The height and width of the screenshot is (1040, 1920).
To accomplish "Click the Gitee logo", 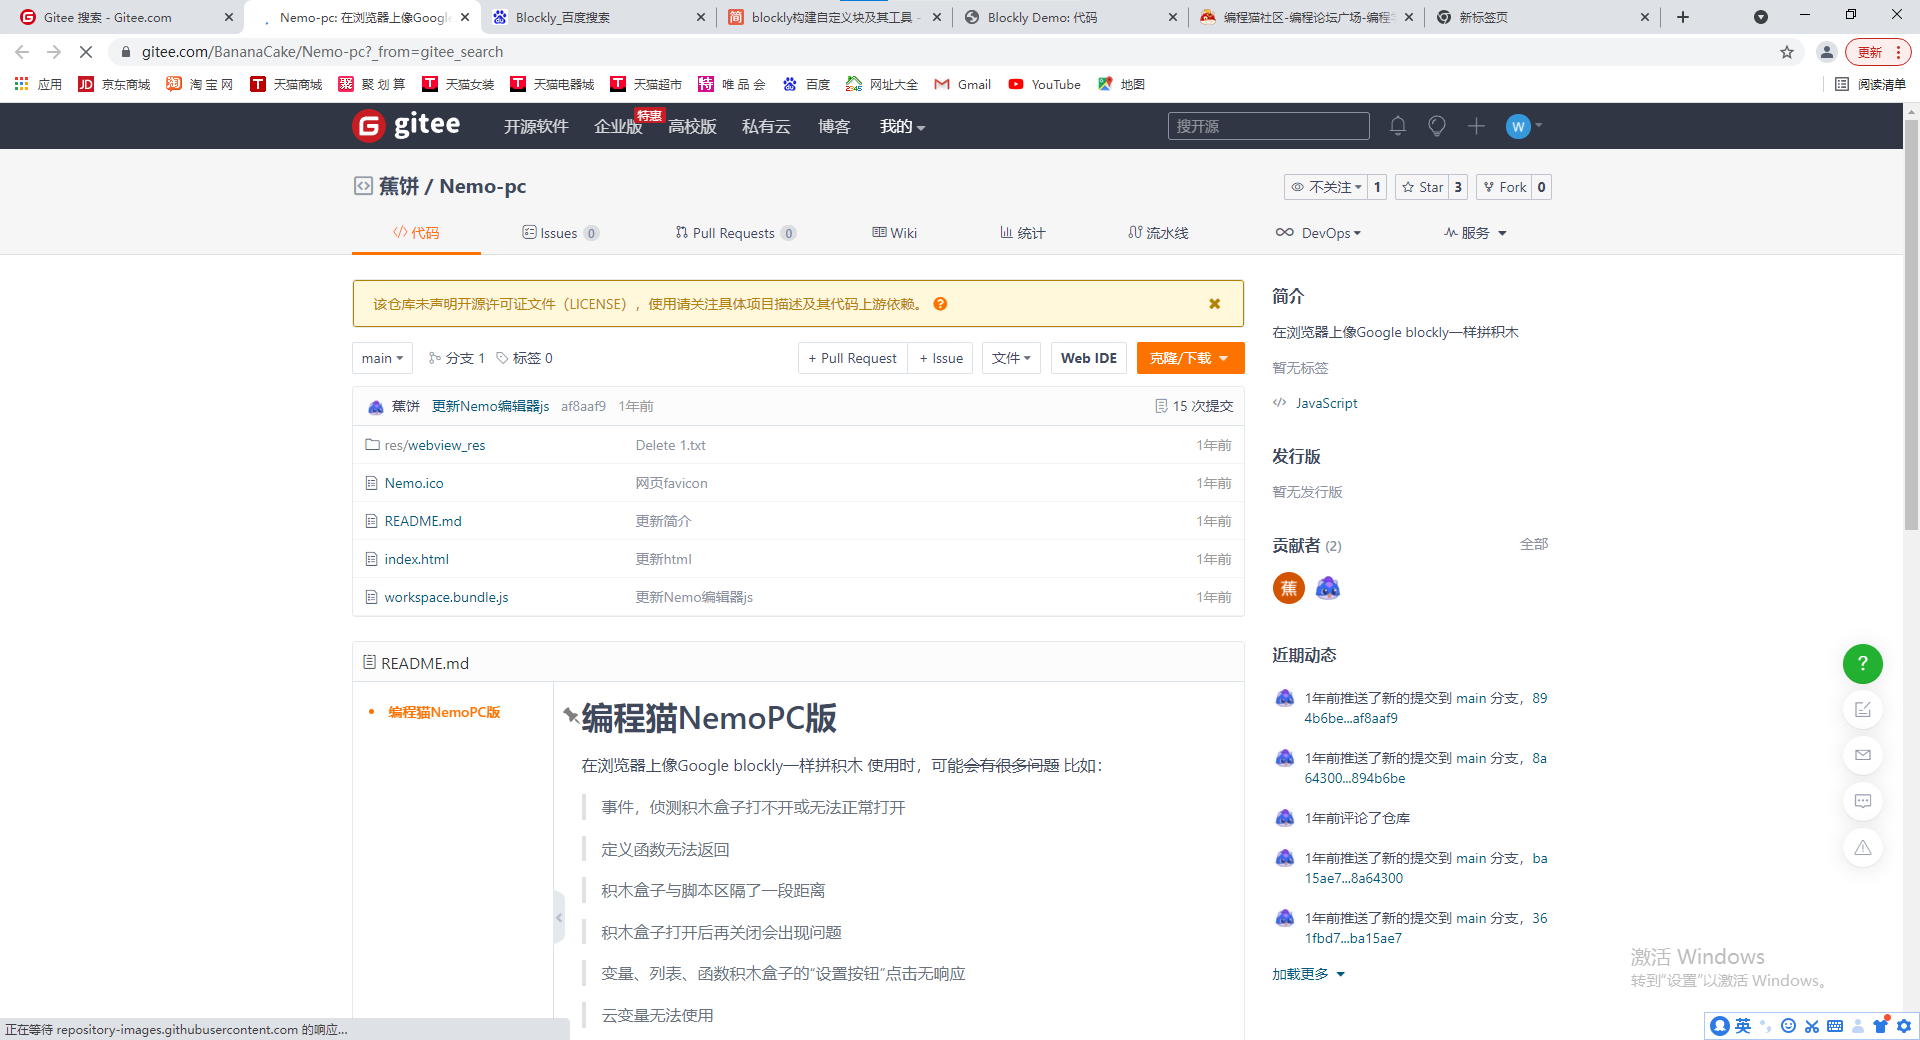I will 406,126.
